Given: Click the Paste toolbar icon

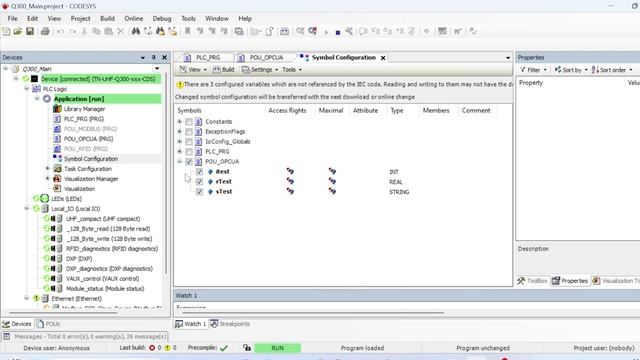Looking at the screenshot, I should tap(109, 31).
